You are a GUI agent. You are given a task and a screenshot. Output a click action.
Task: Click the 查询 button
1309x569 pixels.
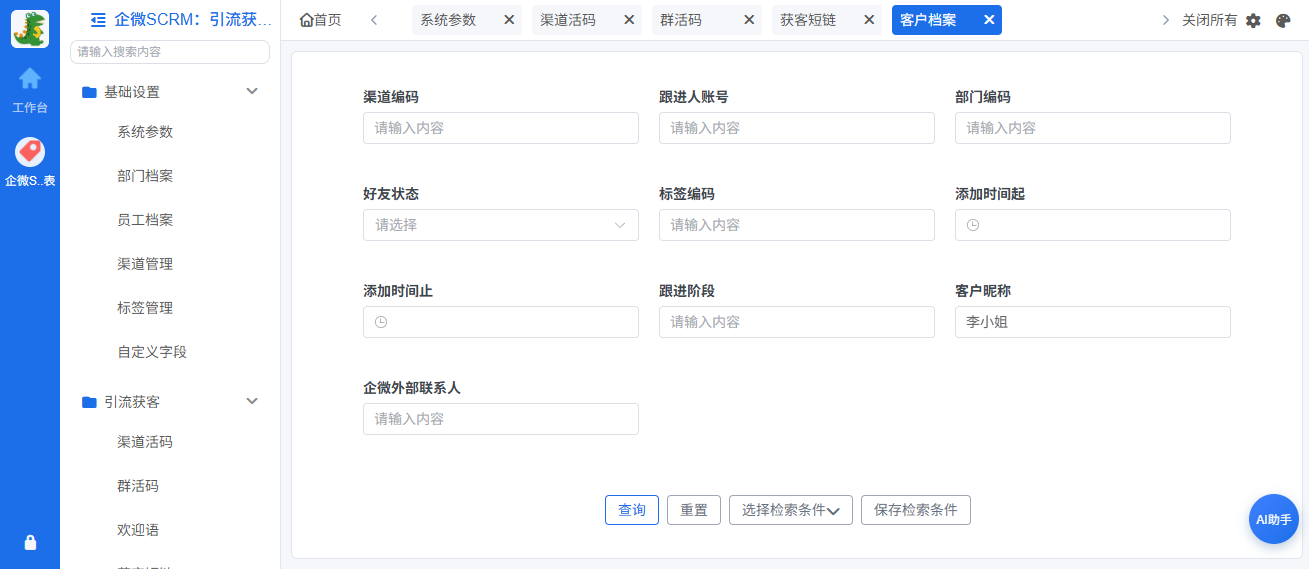(x=632, y=510)
